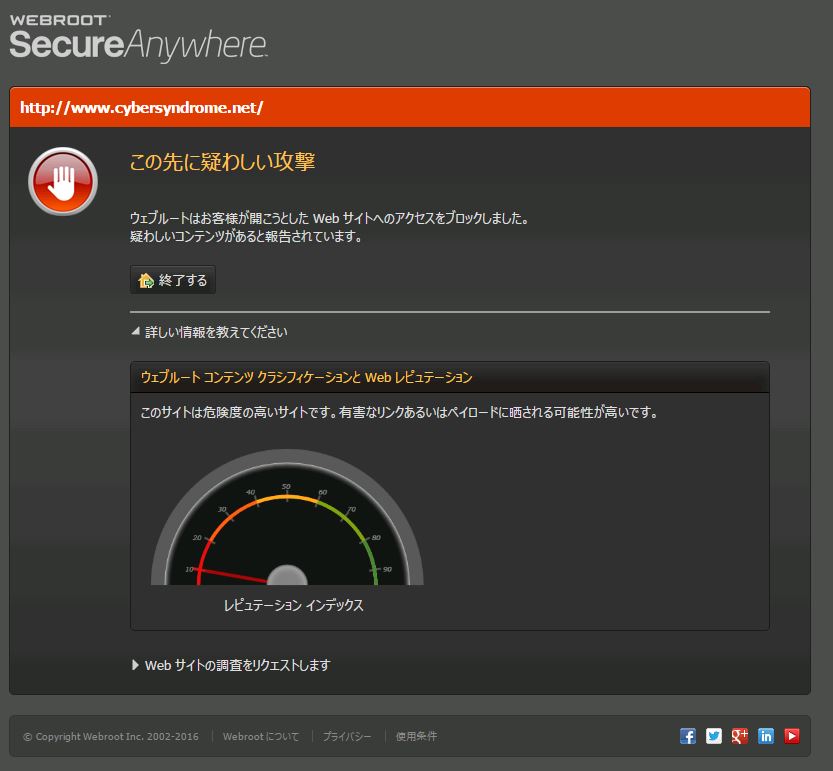Viewport: 833px width, 771px height.
Task: Collapse the 詳しい情報を教えてください section
Action: click(x=209, y=332)
